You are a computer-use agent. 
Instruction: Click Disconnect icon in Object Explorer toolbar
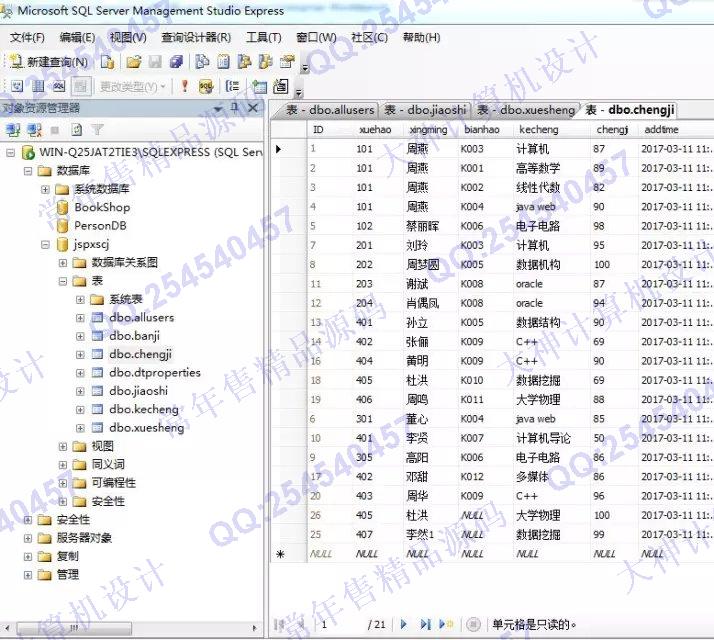coord(34,130)
